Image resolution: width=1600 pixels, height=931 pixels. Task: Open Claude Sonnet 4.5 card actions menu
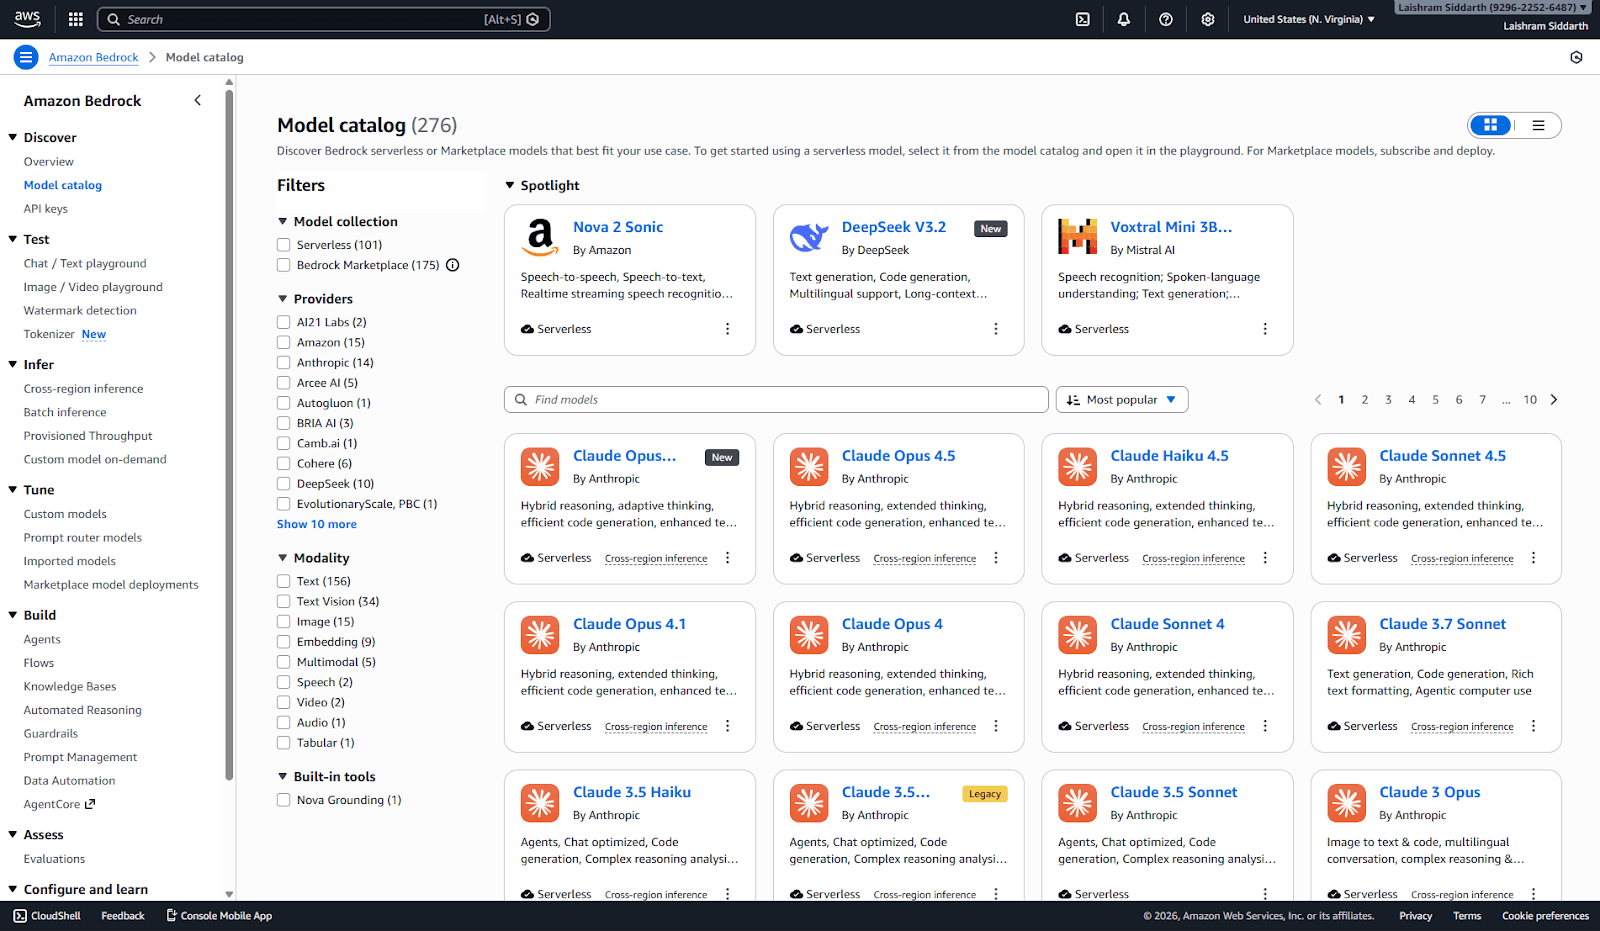tap(1533, 558)
